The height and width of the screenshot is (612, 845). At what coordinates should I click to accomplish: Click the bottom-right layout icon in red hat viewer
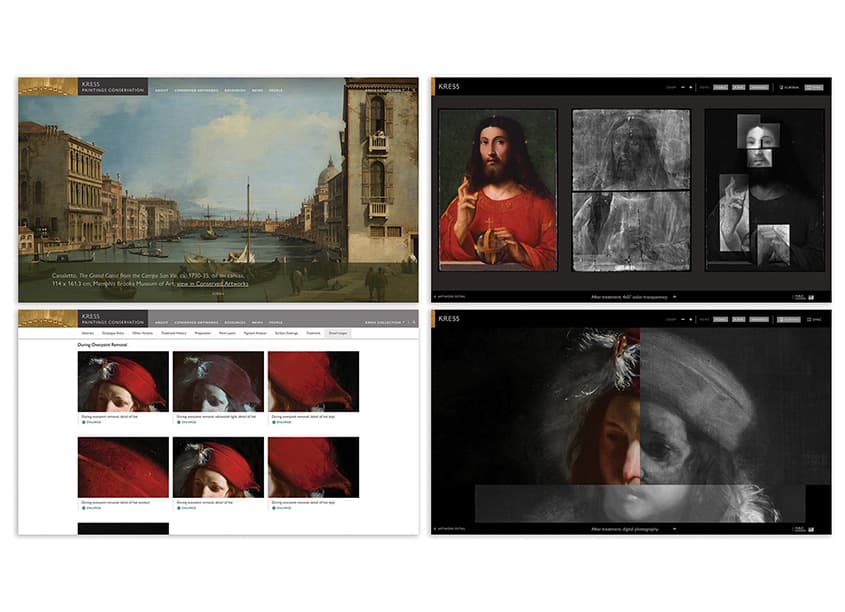(x=811, y=530)
